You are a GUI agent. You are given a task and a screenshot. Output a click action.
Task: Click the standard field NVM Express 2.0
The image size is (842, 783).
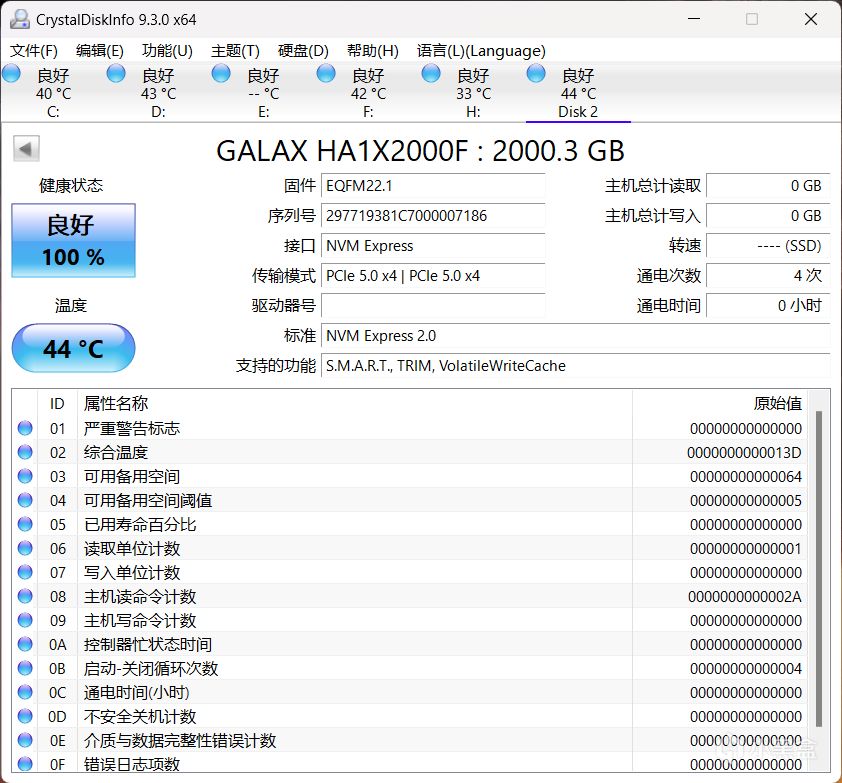576,336
